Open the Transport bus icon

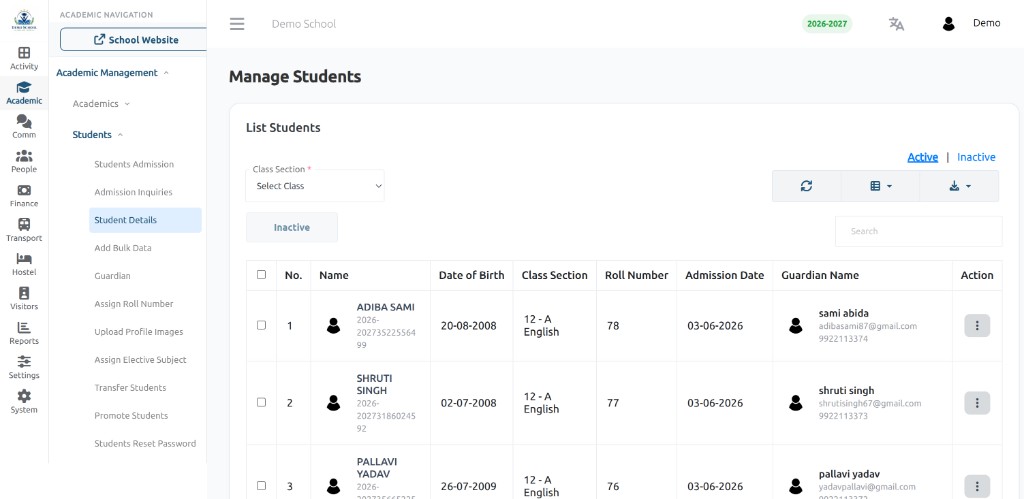click(24, 225)
